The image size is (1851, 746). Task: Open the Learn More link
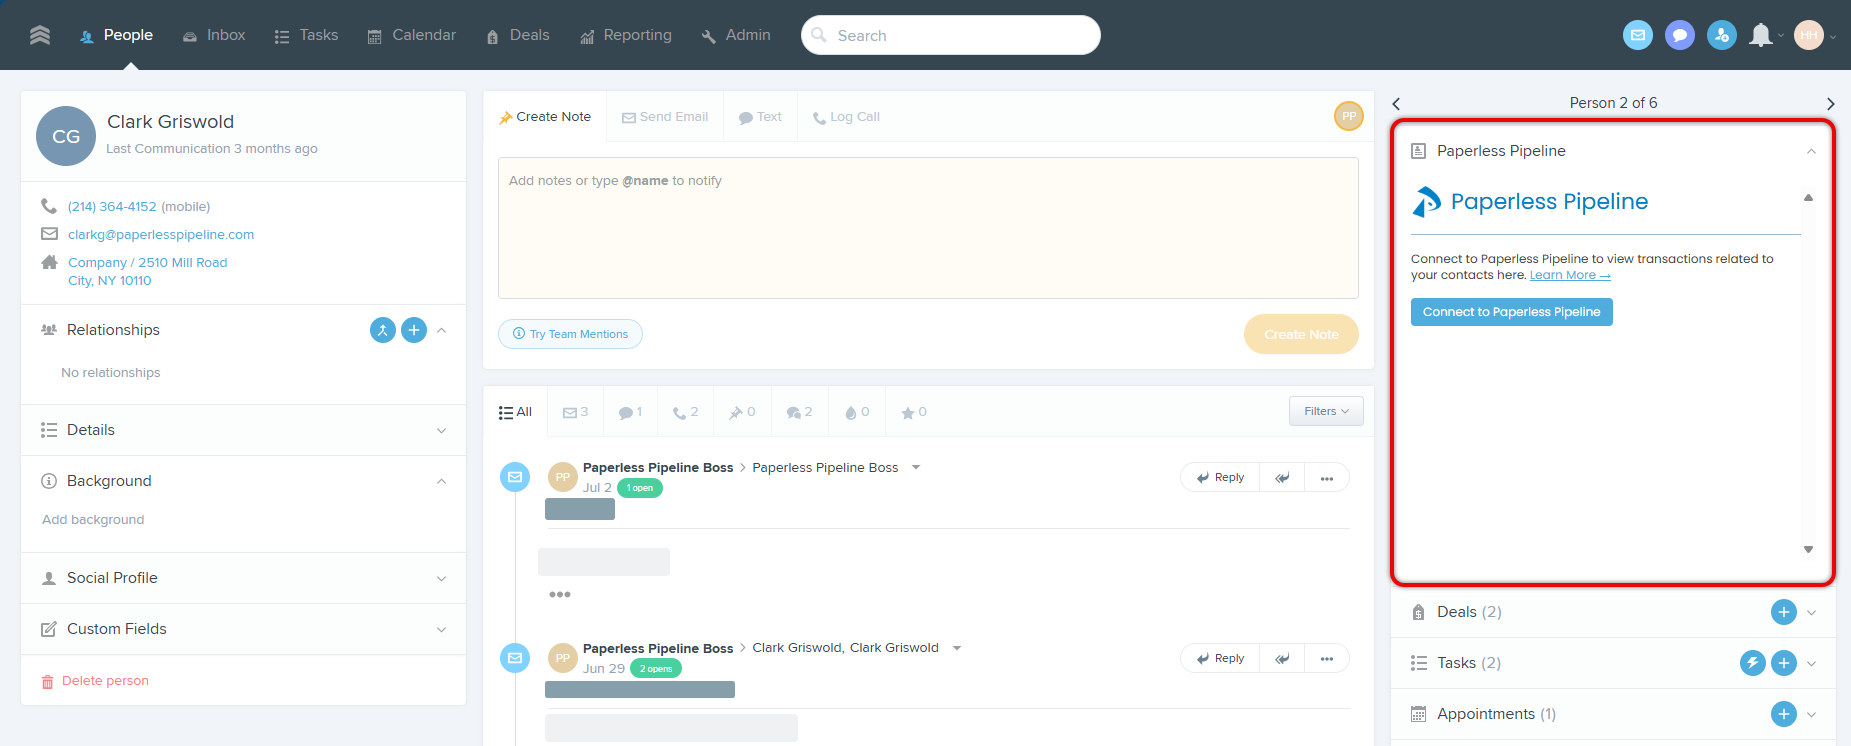pos(1570,275)
